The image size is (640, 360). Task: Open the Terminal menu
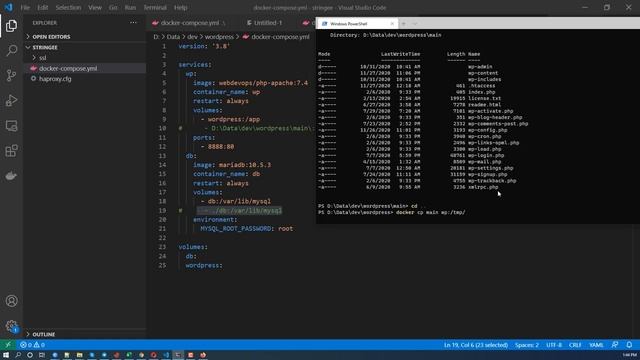pyautogui.click(x=155, y=7)
